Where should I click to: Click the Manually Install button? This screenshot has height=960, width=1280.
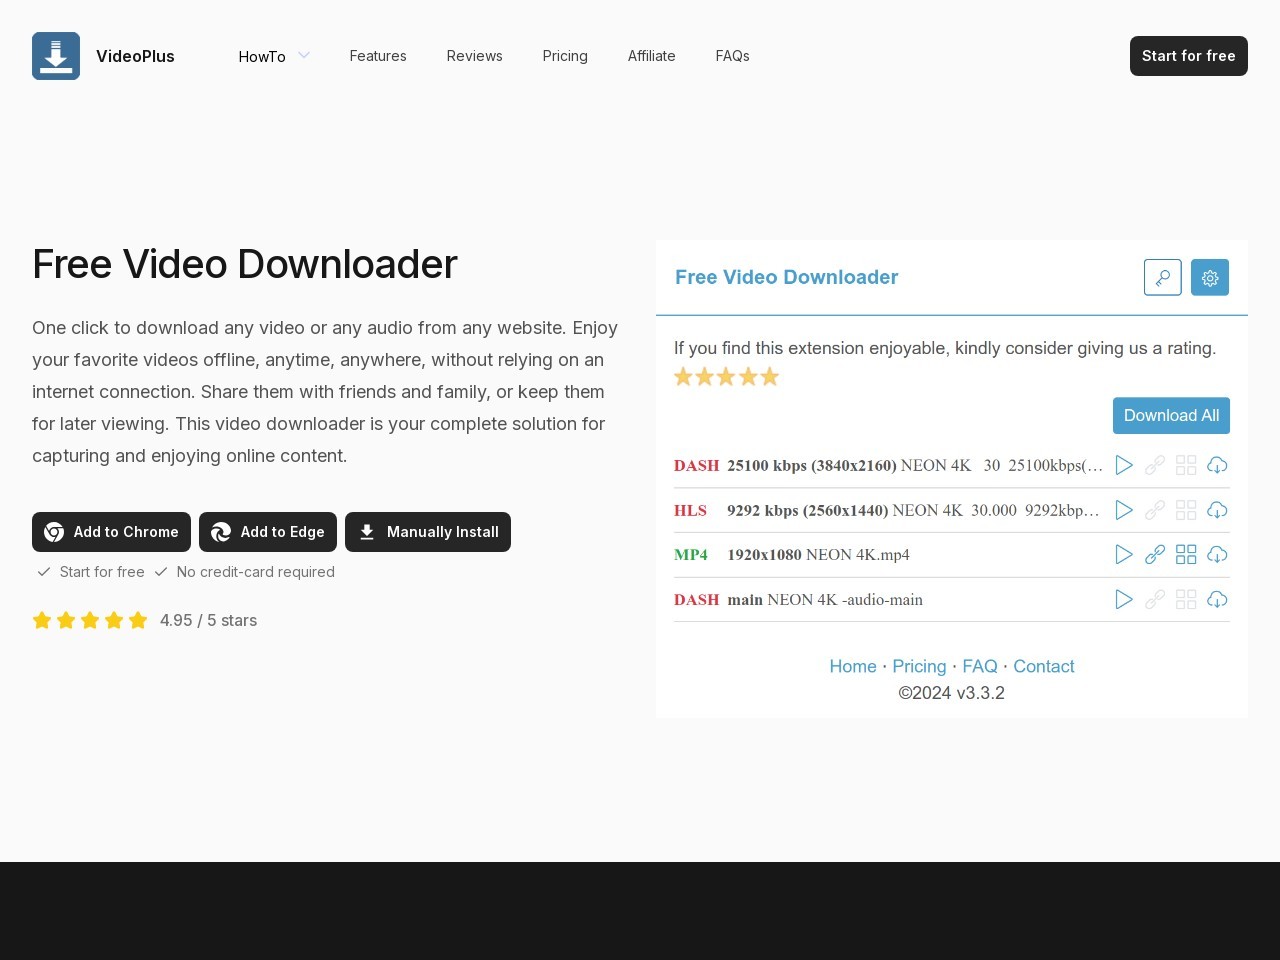point(428,532)
